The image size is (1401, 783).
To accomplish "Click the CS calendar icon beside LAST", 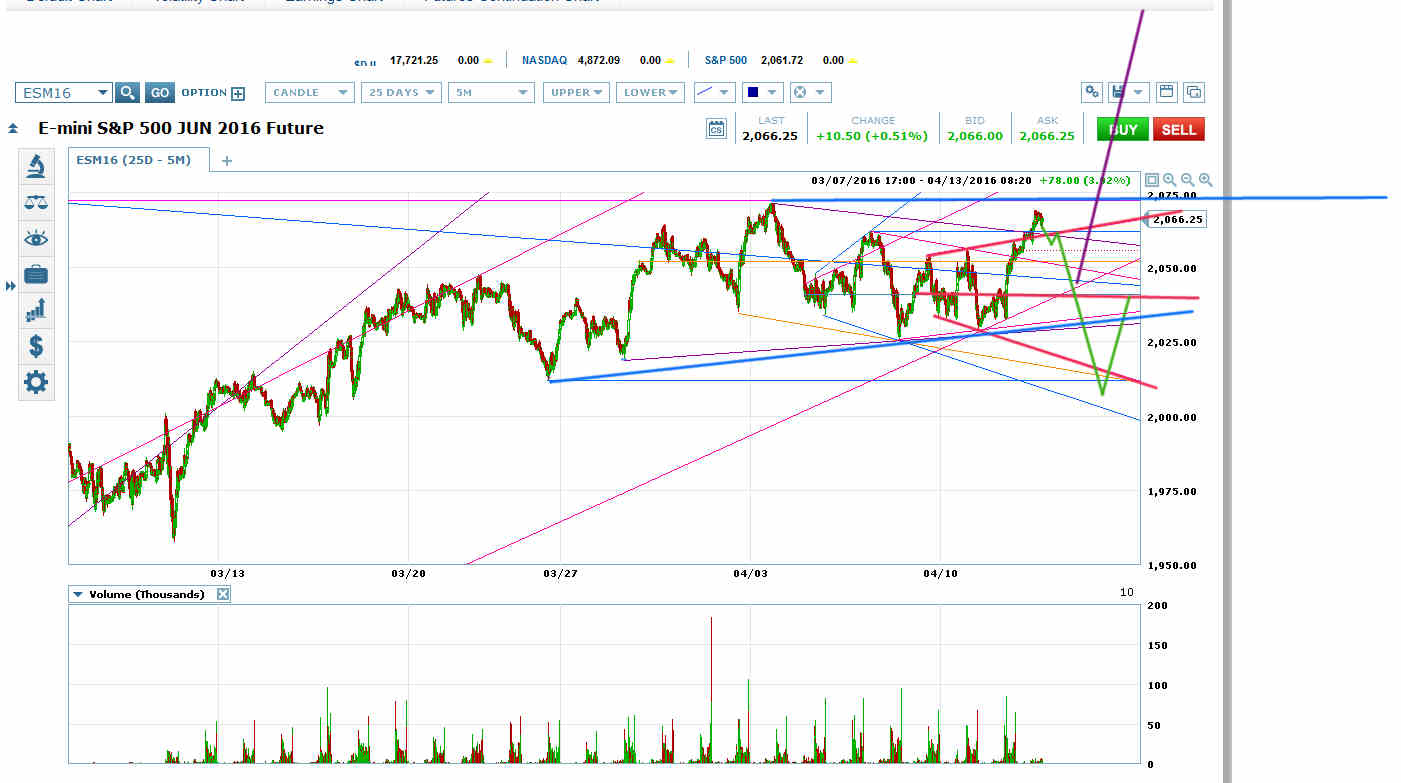I will tap(715, 129).
